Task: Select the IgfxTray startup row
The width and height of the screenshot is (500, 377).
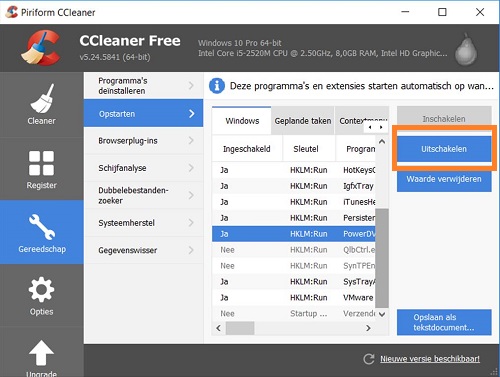Action: coord(294,186)
